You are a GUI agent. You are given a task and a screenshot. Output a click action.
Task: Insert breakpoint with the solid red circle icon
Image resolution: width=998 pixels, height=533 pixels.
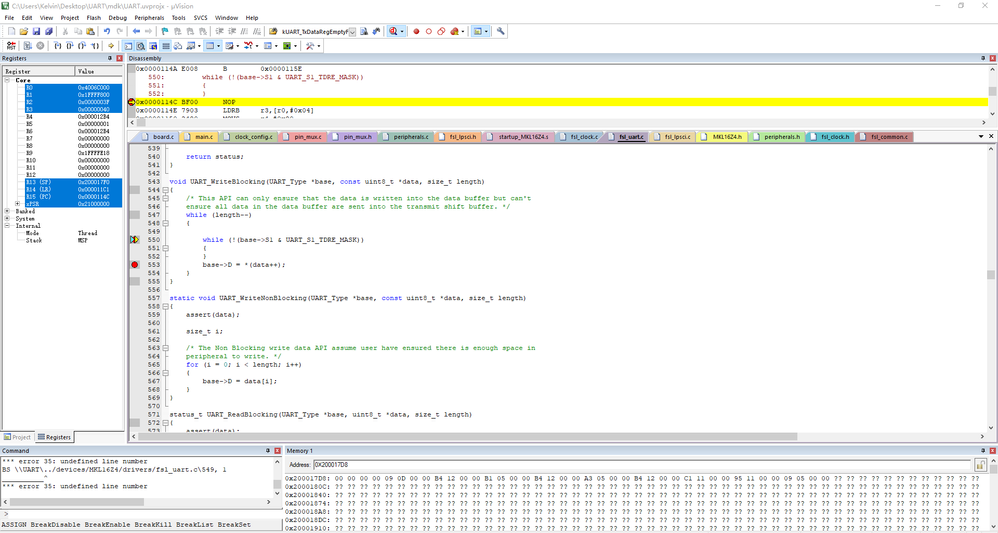point(416,31)
